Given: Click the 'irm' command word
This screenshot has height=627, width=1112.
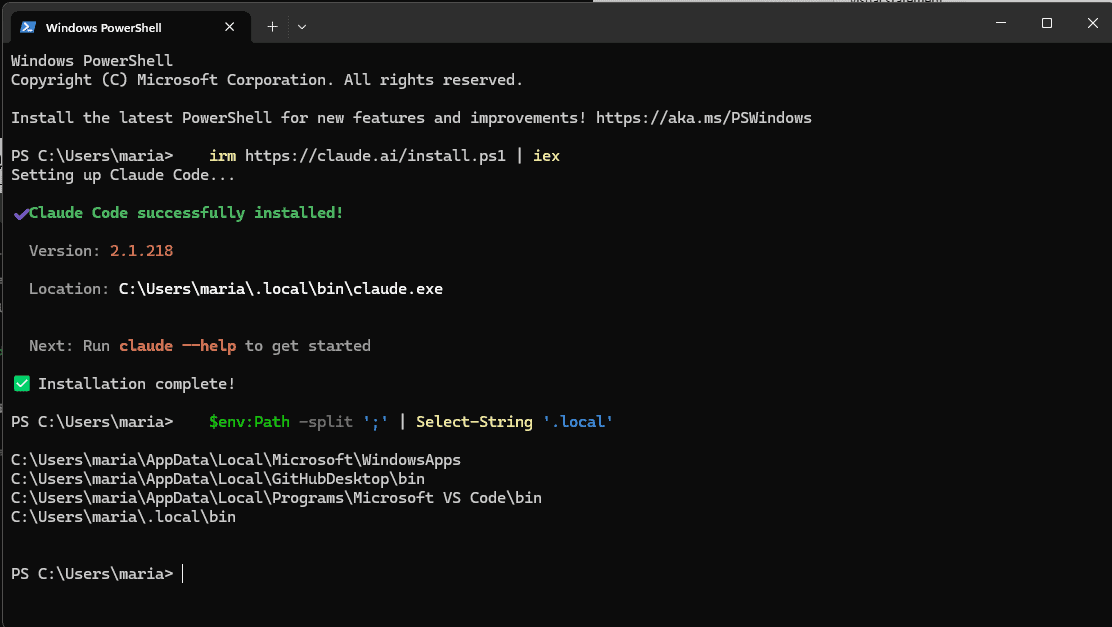Looking at the screenshot, I should (x=223, y=156).
